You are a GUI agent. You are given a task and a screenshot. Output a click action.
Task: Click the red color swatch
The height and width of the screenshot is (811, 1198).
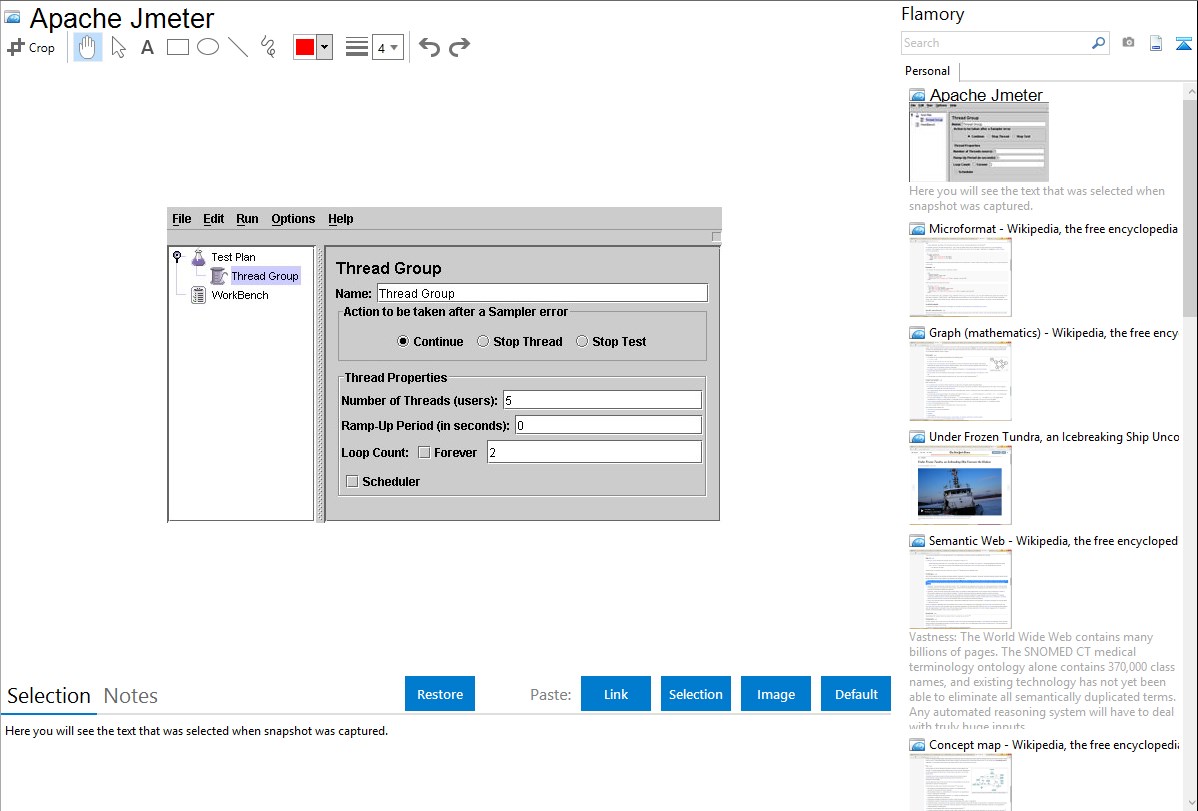tap(305, 47)
